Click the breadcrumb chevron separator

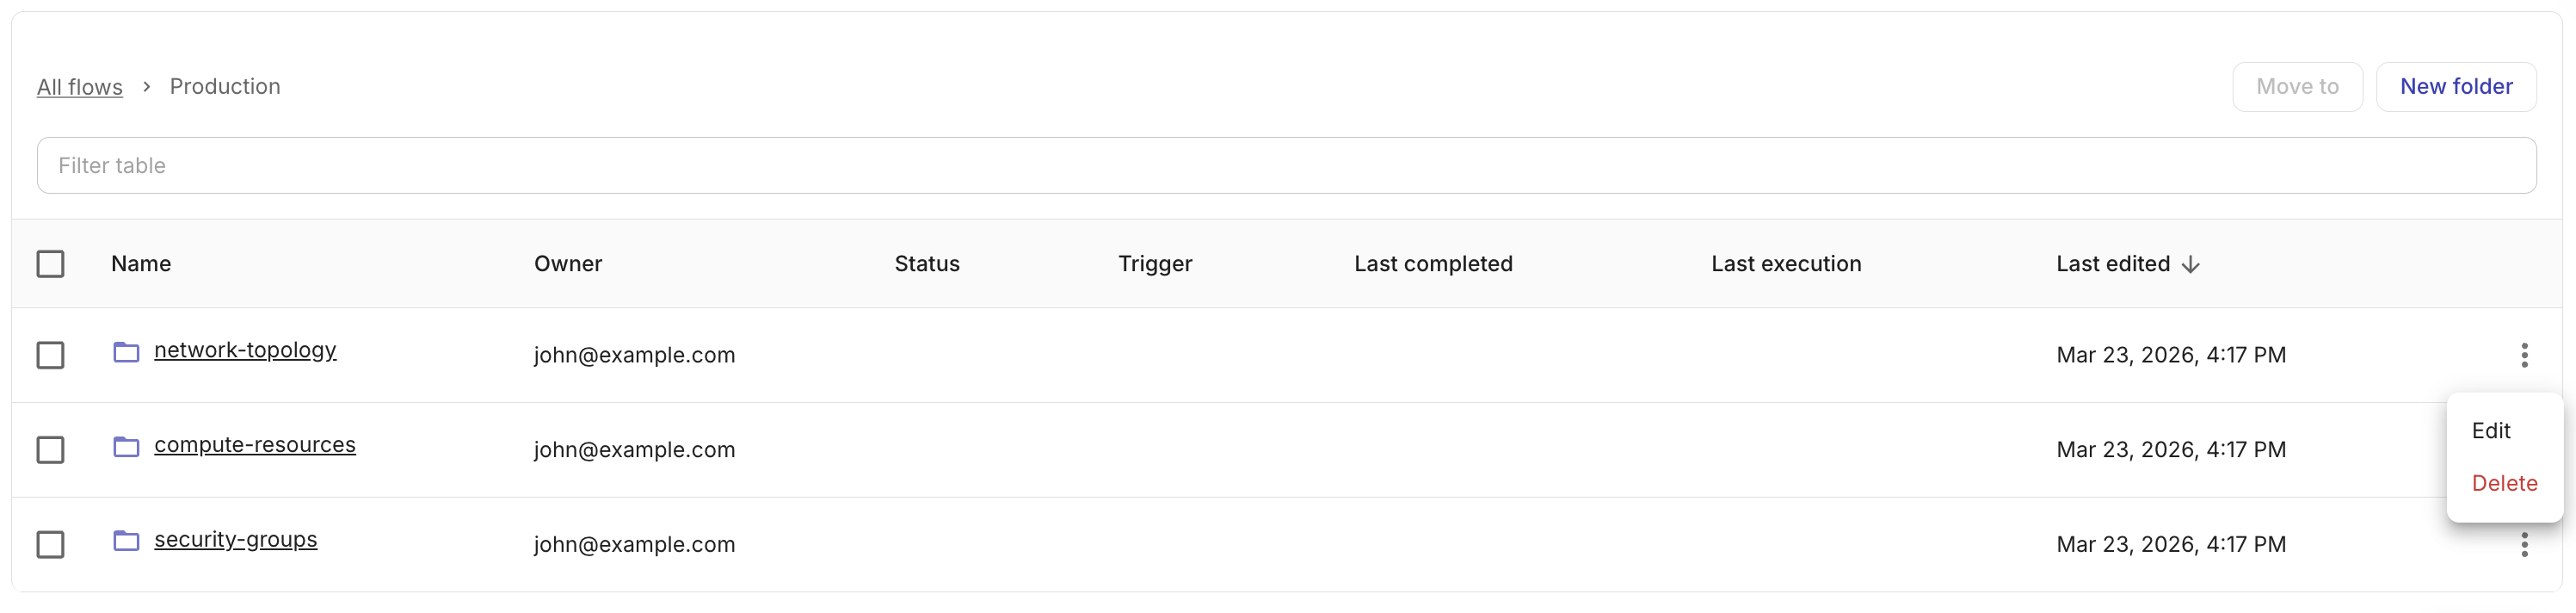(146, 87)
